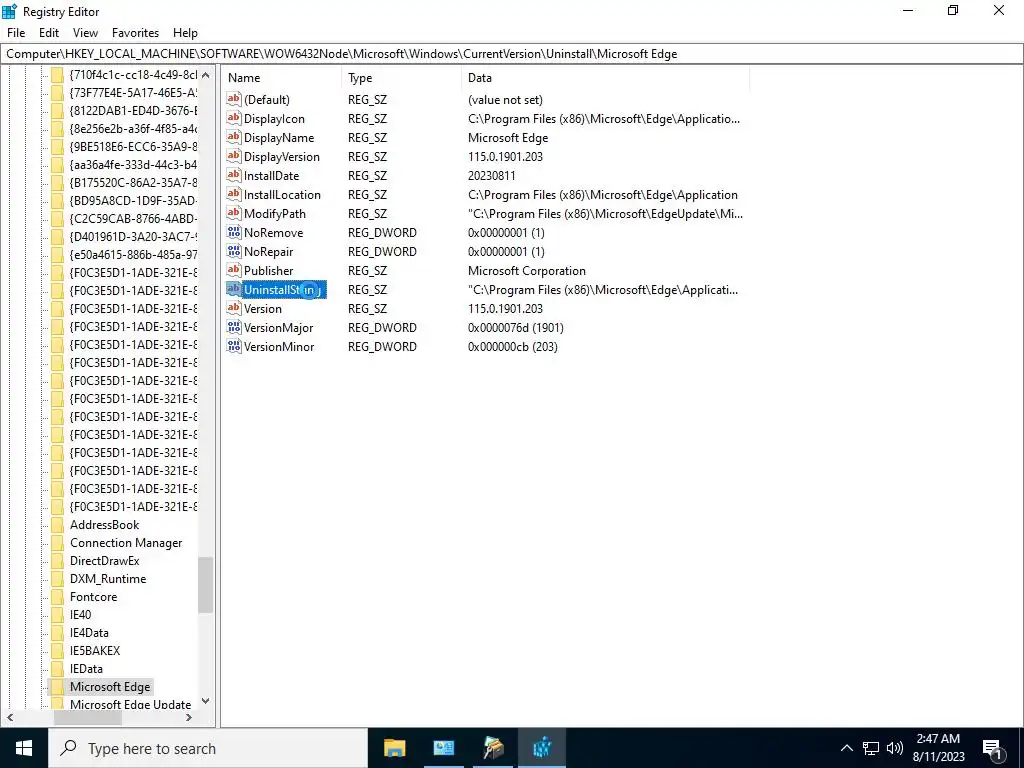Select the (Default) value string icon
Viewport: 1024px width, 768px height.
click(x=234, y=99)
